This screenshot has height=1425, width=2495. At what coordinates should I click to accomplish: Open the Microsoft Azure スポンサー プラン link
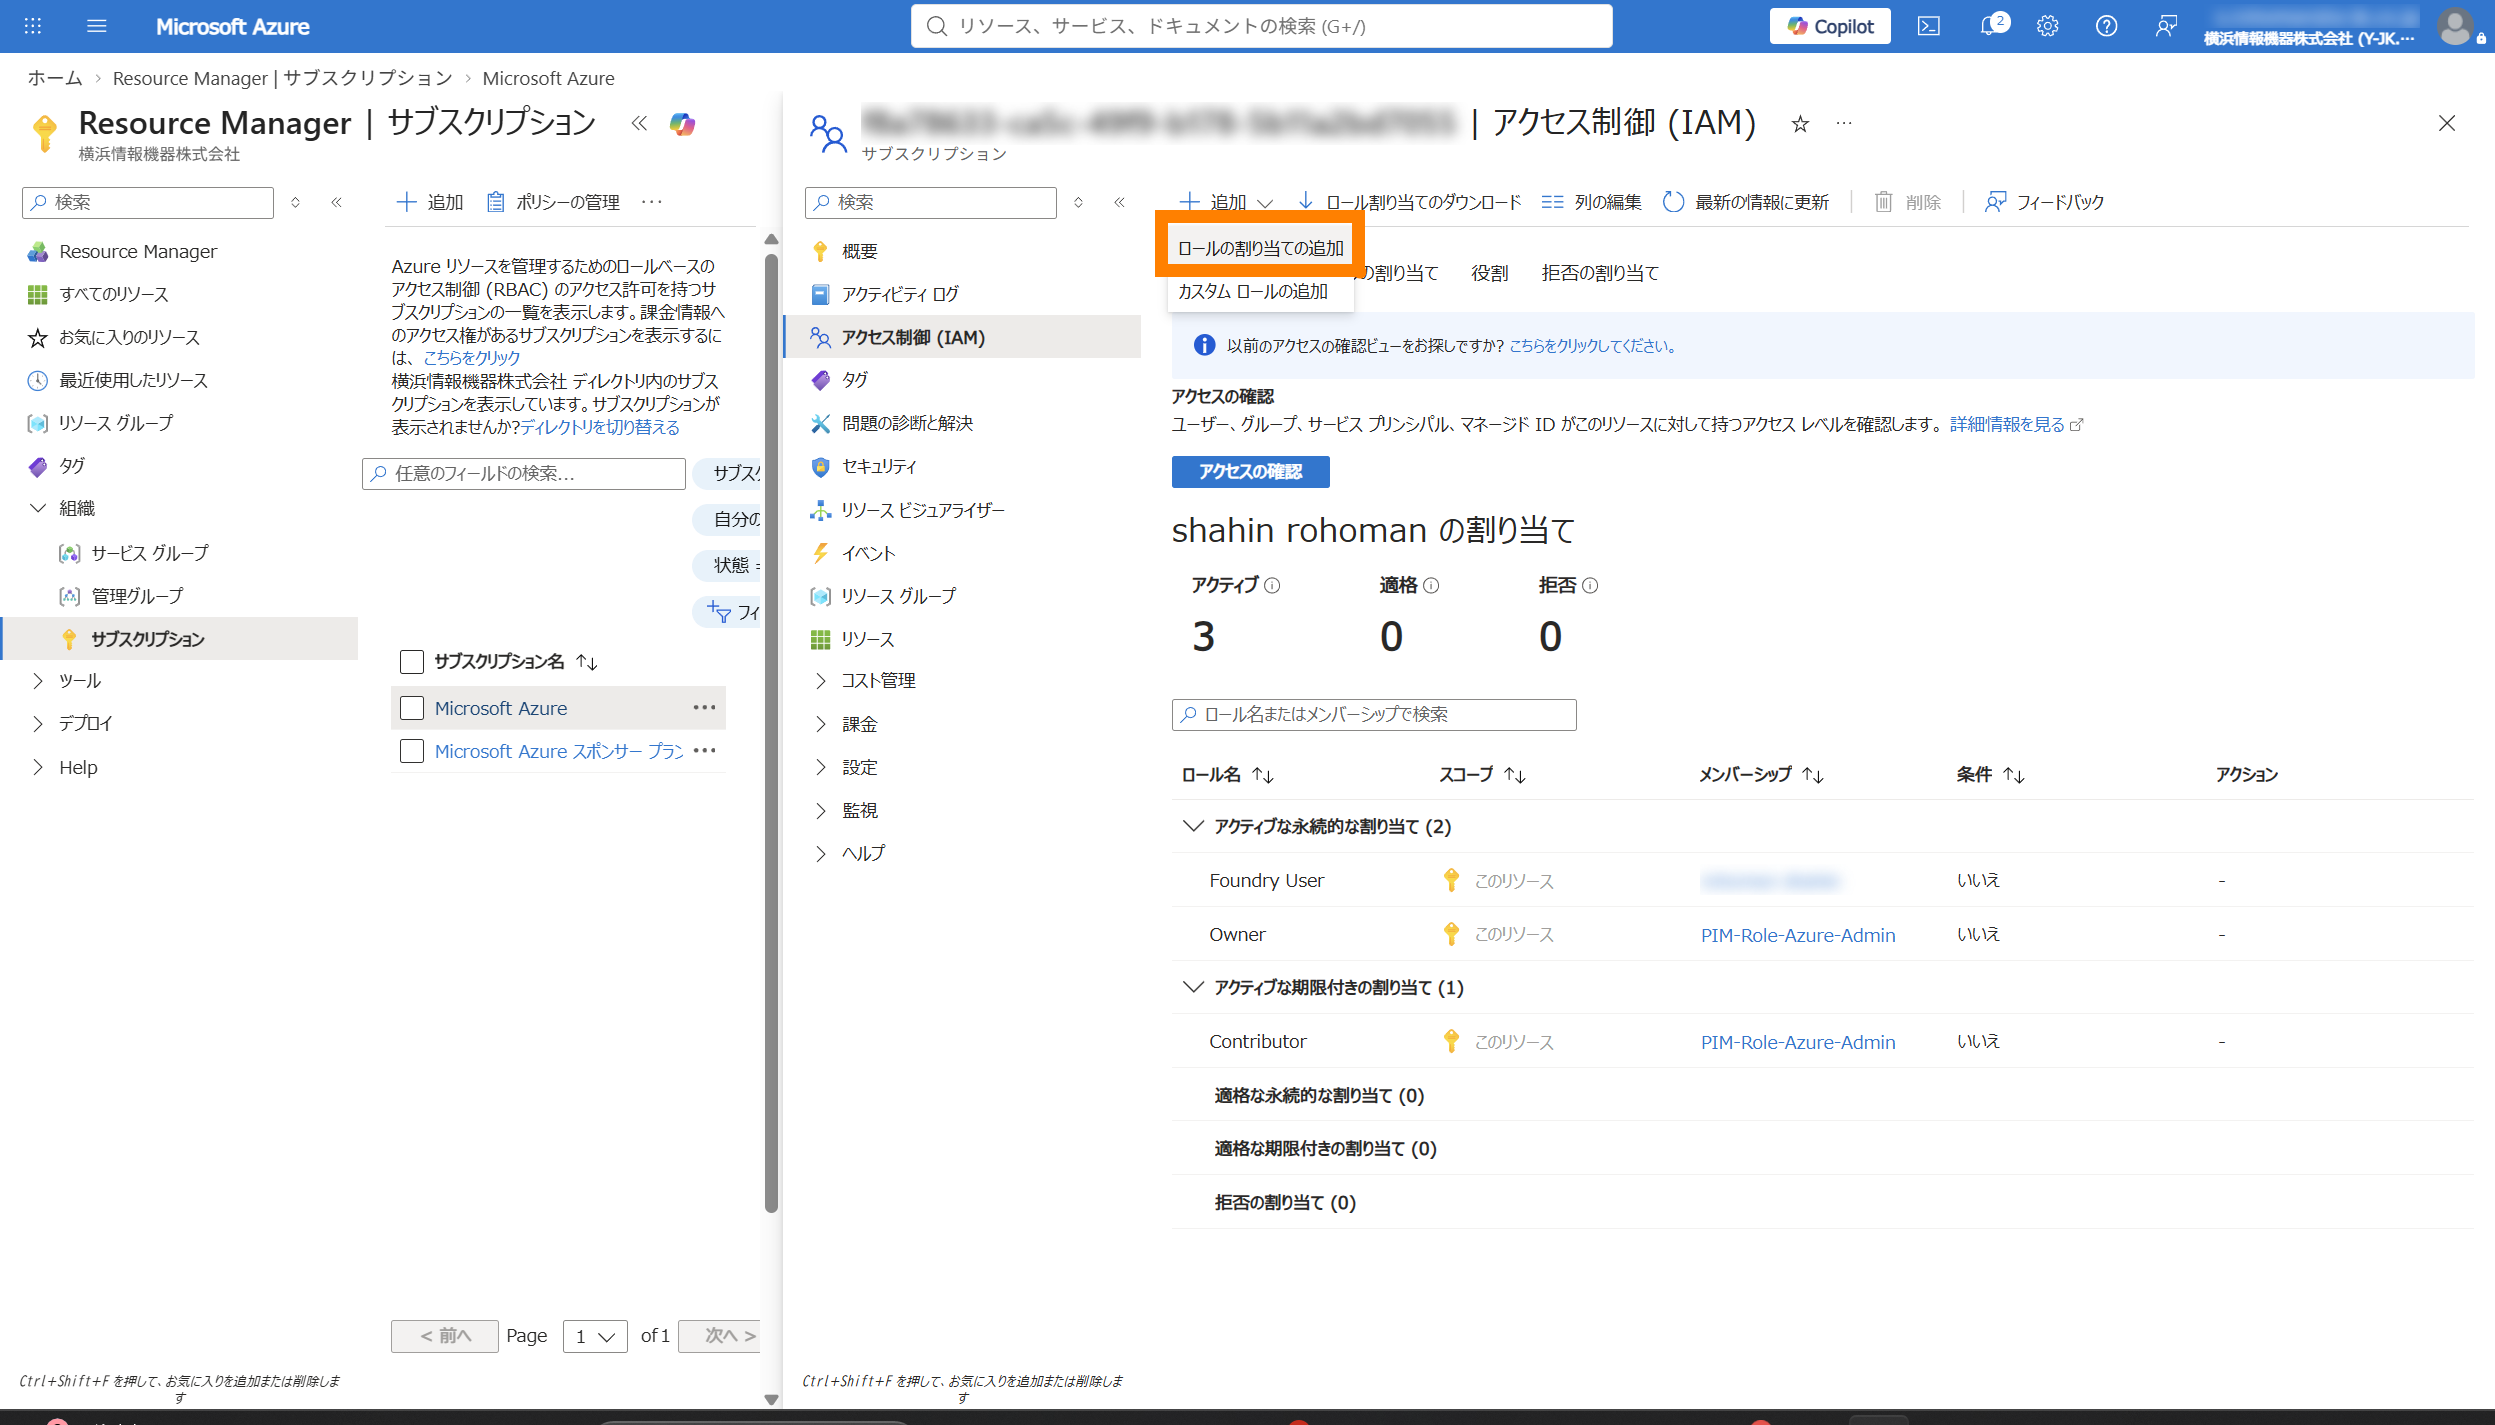559,751
